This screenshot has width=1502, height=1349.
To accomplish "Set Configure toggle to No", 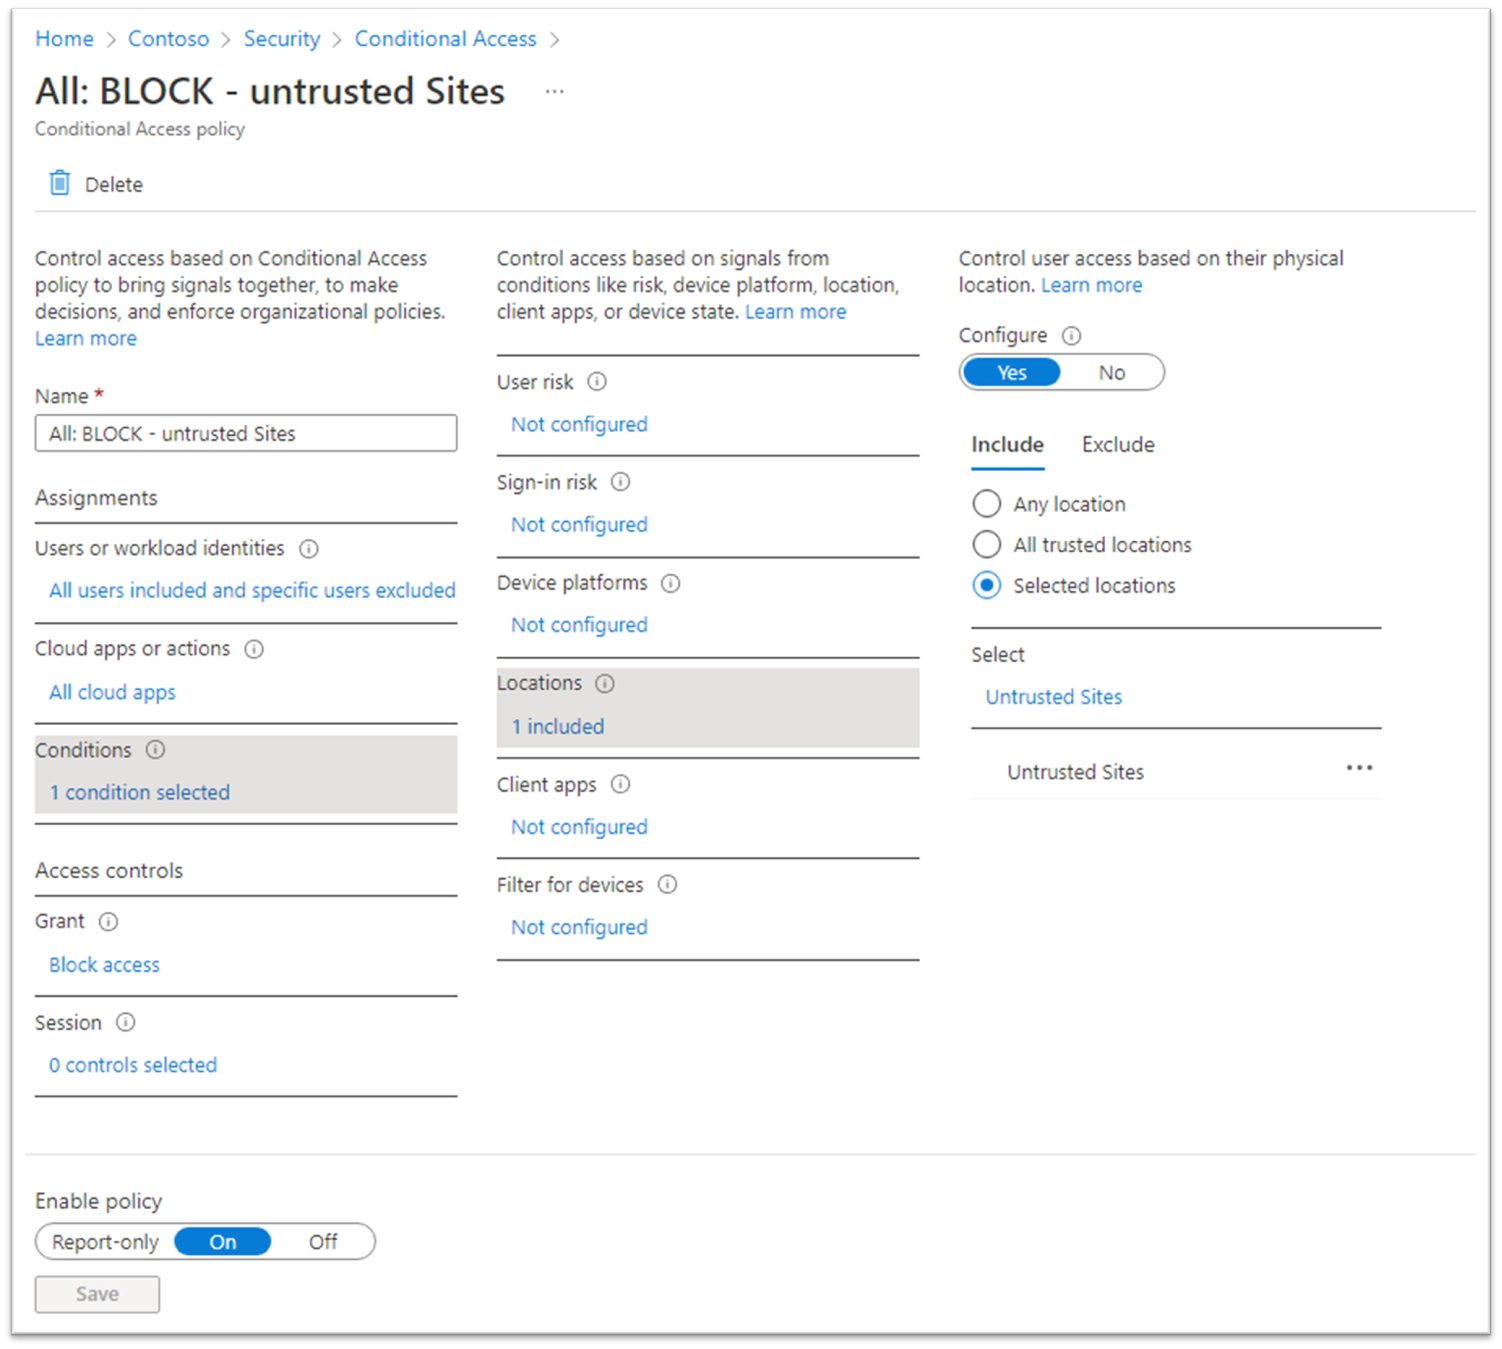I will point(1111,373).
